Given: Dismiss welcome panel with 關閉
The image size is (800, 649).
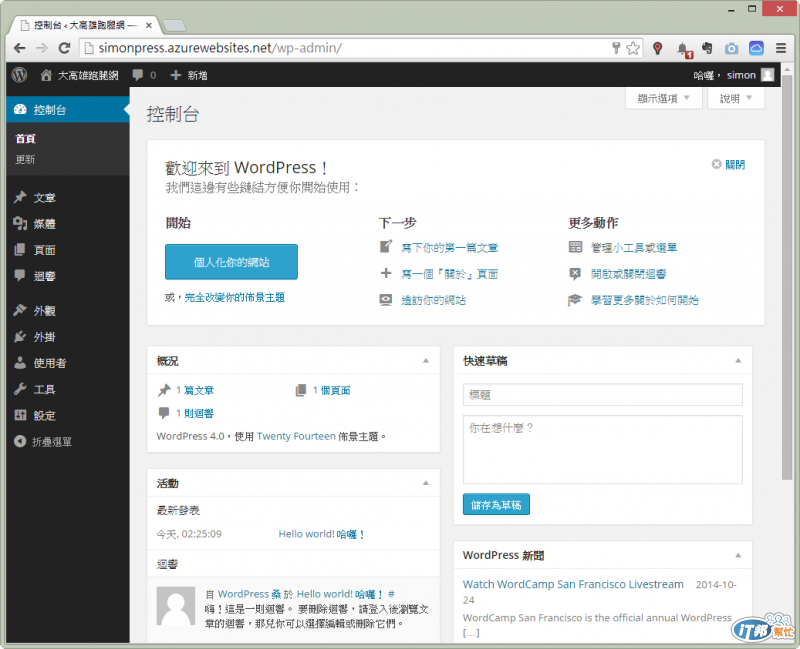Looking at the screenshot, I should tap(729, 164).
